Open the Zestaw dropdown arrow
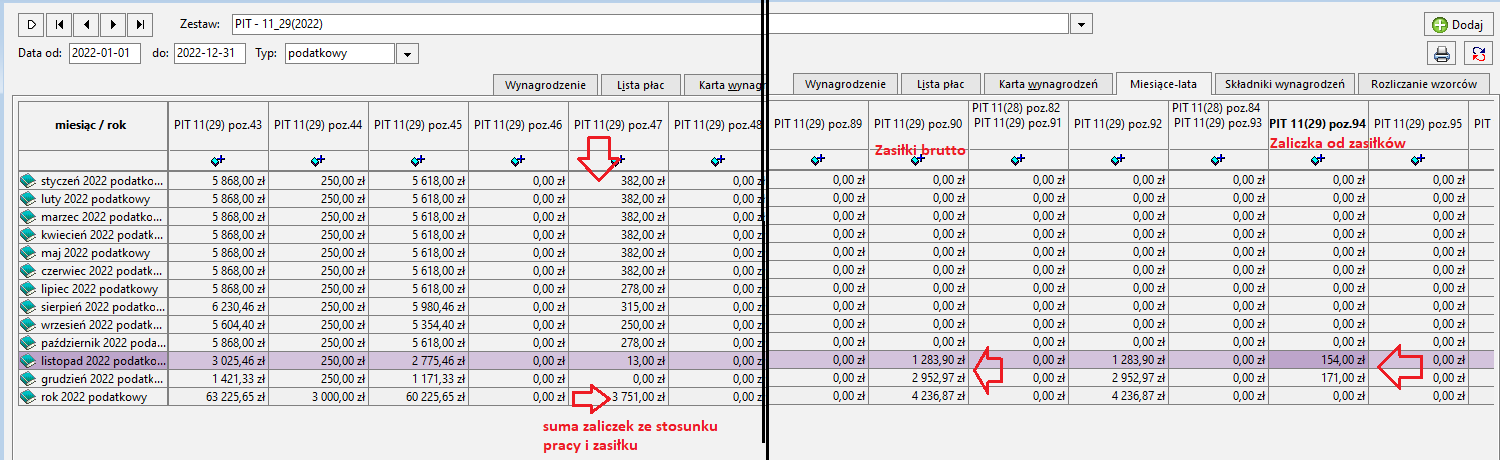Viewport: 1500px width, 460px height. (1082, 23)
